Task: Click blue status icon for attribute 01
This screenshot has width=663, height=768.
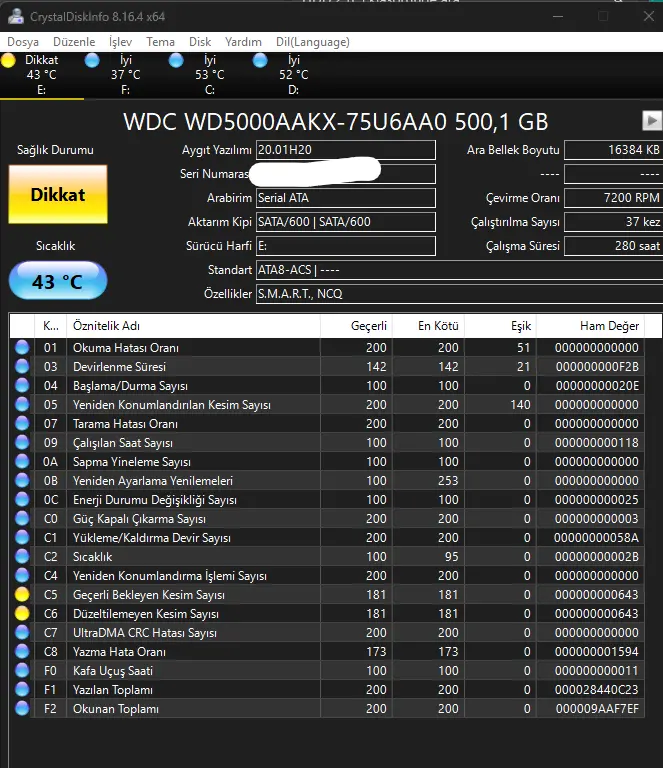Action: click(x=22, y=347)
